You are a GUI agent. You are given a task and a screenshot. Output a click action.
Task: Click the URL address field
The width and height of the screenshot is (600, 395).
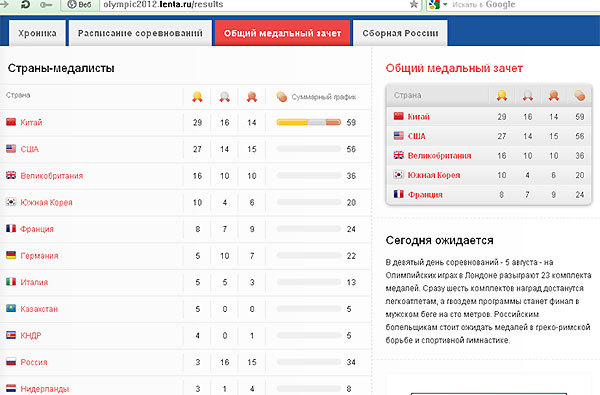tap(254, 5)
